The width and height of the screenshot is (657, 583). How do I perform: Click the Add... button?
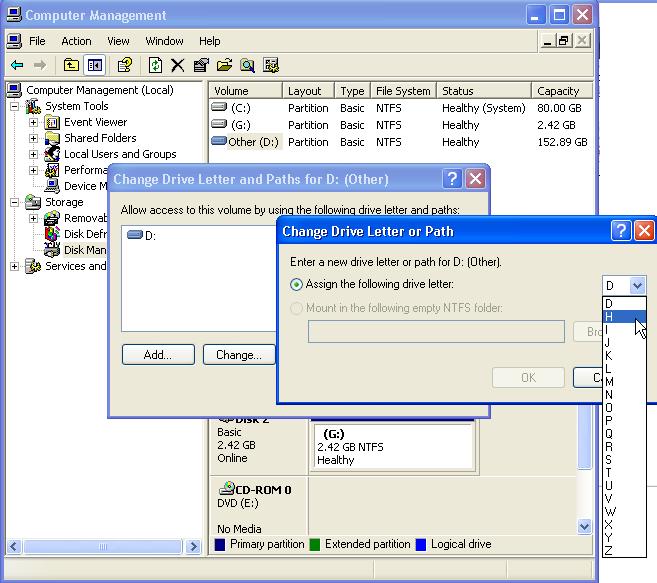(158, 355)
